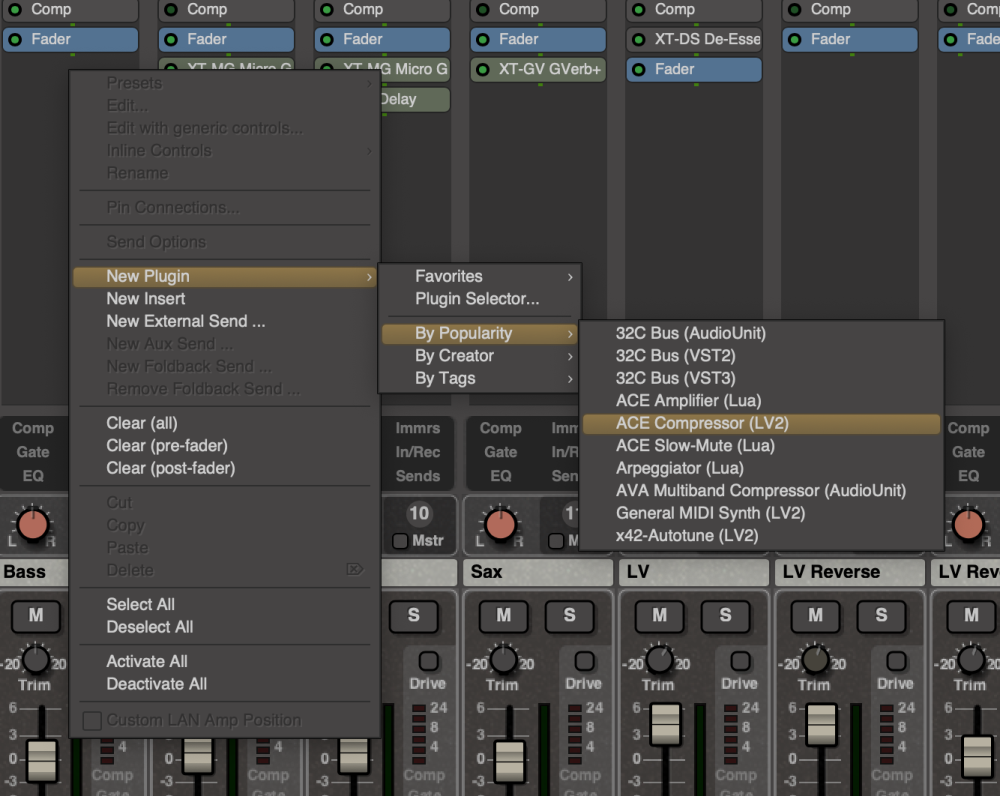This screenshot has height=796, width=1000.
Task: Insert AVA Multiband Compressor (AudioUnit)
Action: tap(761, 490)
